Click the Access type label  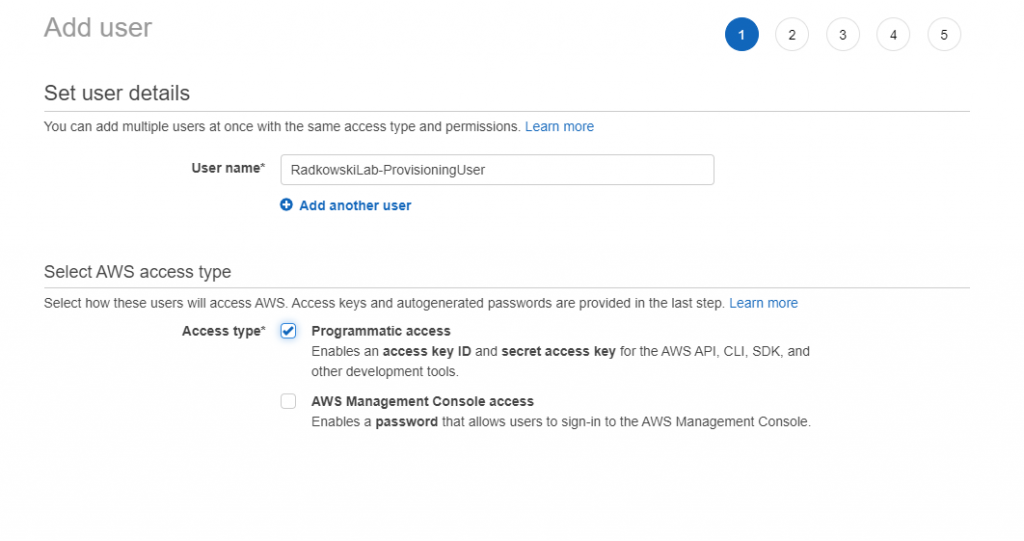click(x=223, y=331)
